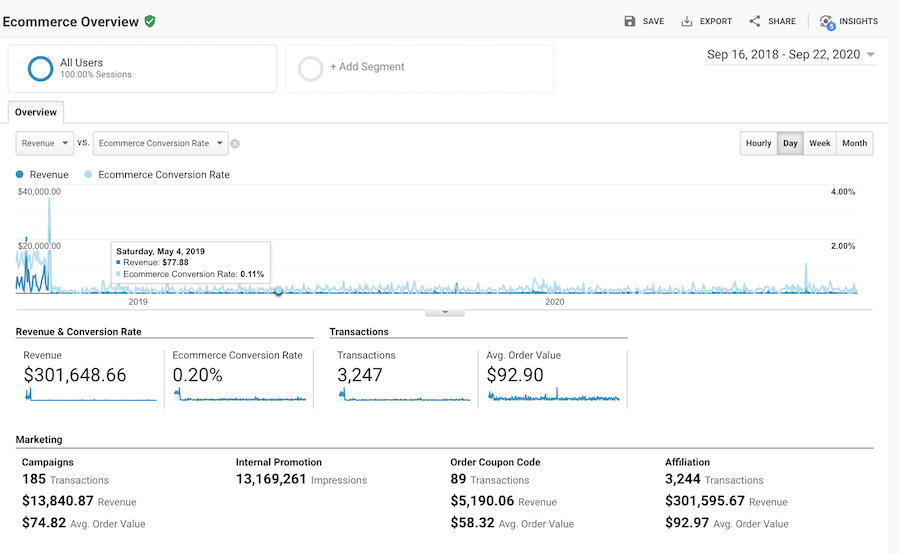This screenshot has width=900, height=554.
Task: Click the May 4, 2019 chart data point
Action: pos(278,292)
